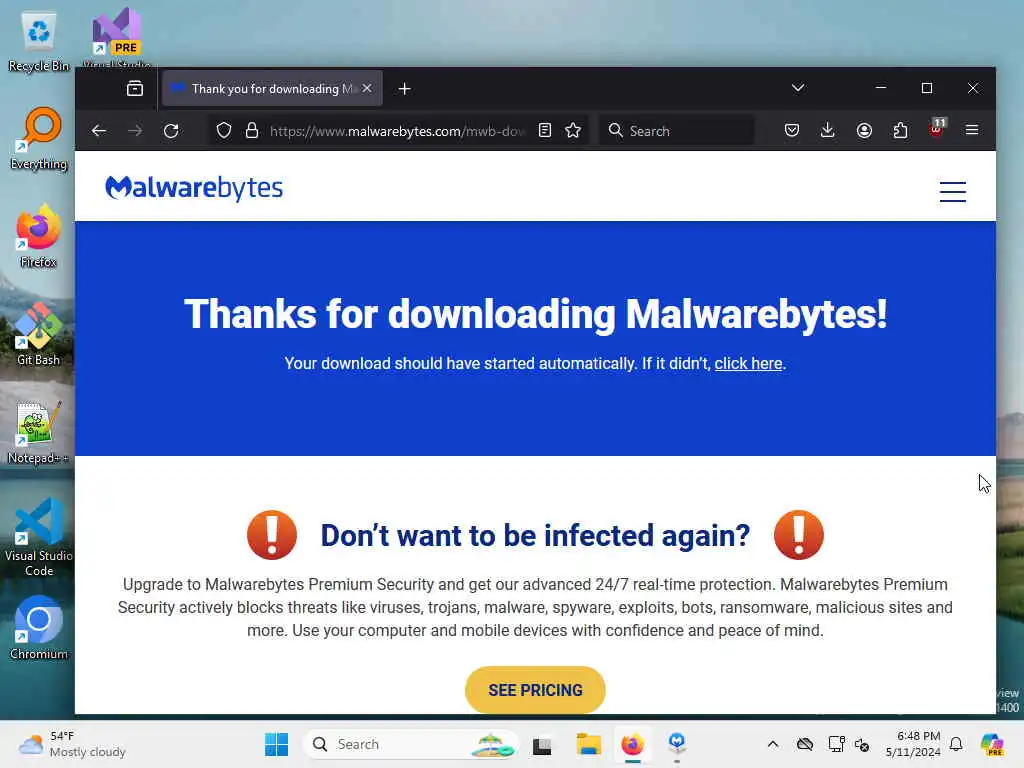Expand the Malwarebytes site navigation menu
This screenshot has height=768, width=1024.
(x=953, y=191)
